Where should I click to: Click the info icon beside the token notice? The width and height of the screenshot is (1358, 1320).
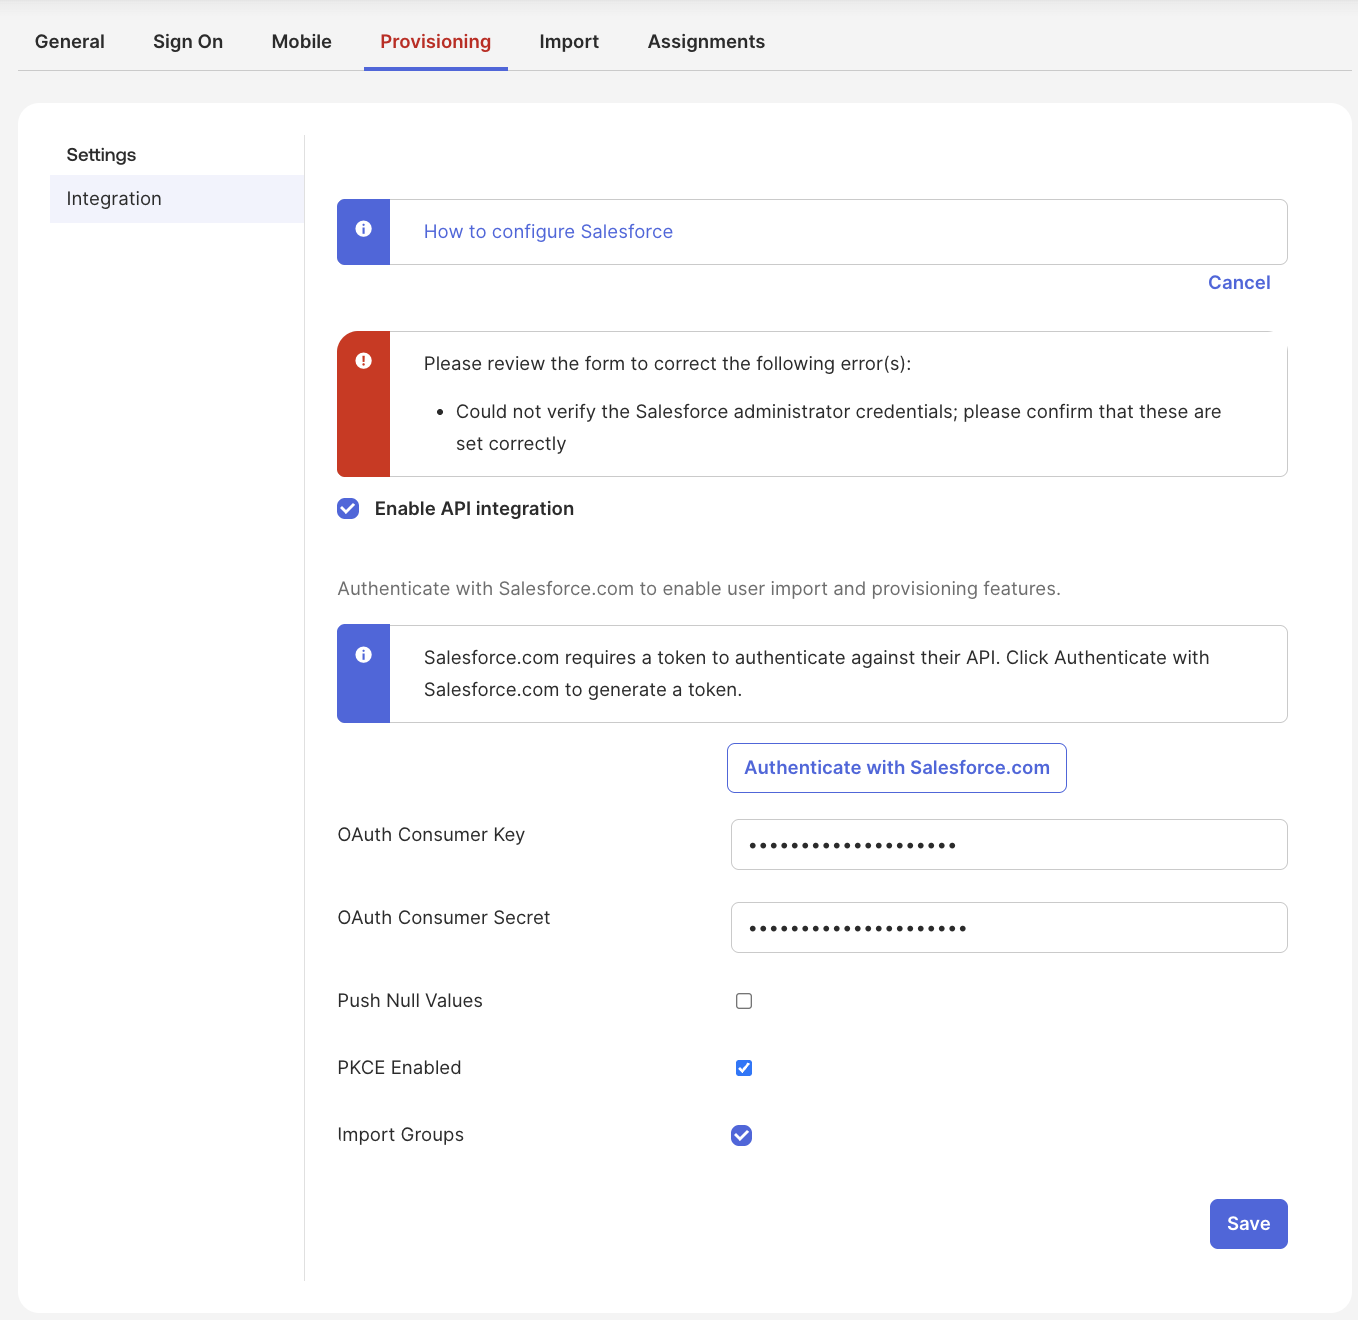[x=364, y=655]
